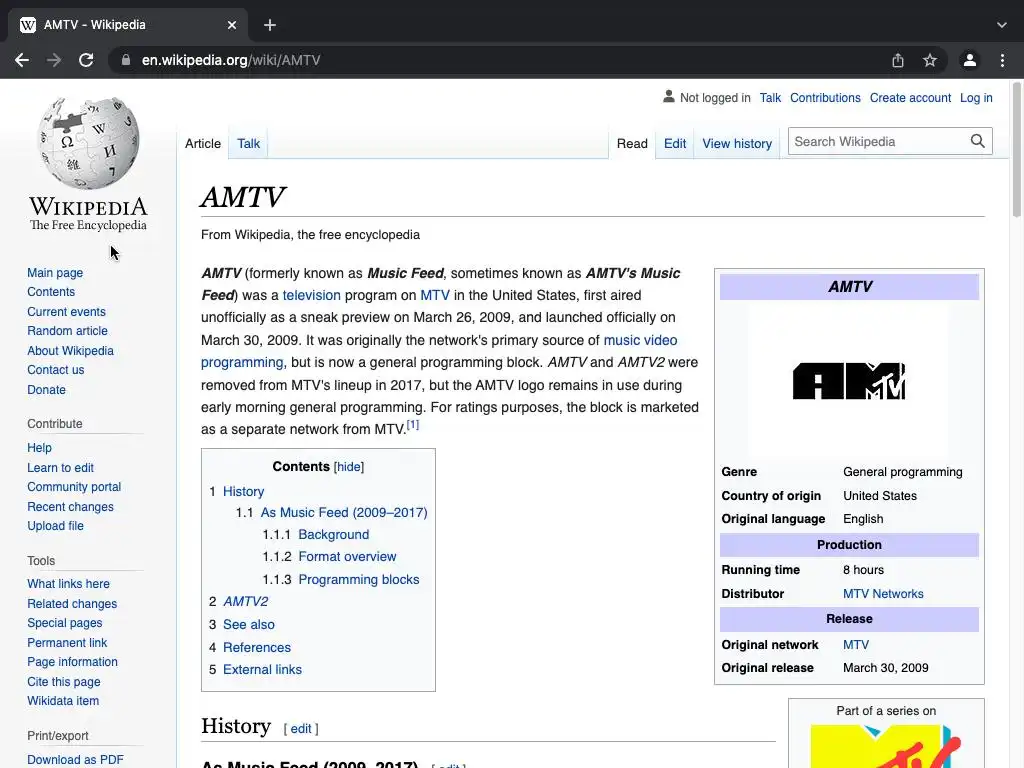Click the page vertical scrollbar
1024x768 pixels.
tap(1017, 150)
